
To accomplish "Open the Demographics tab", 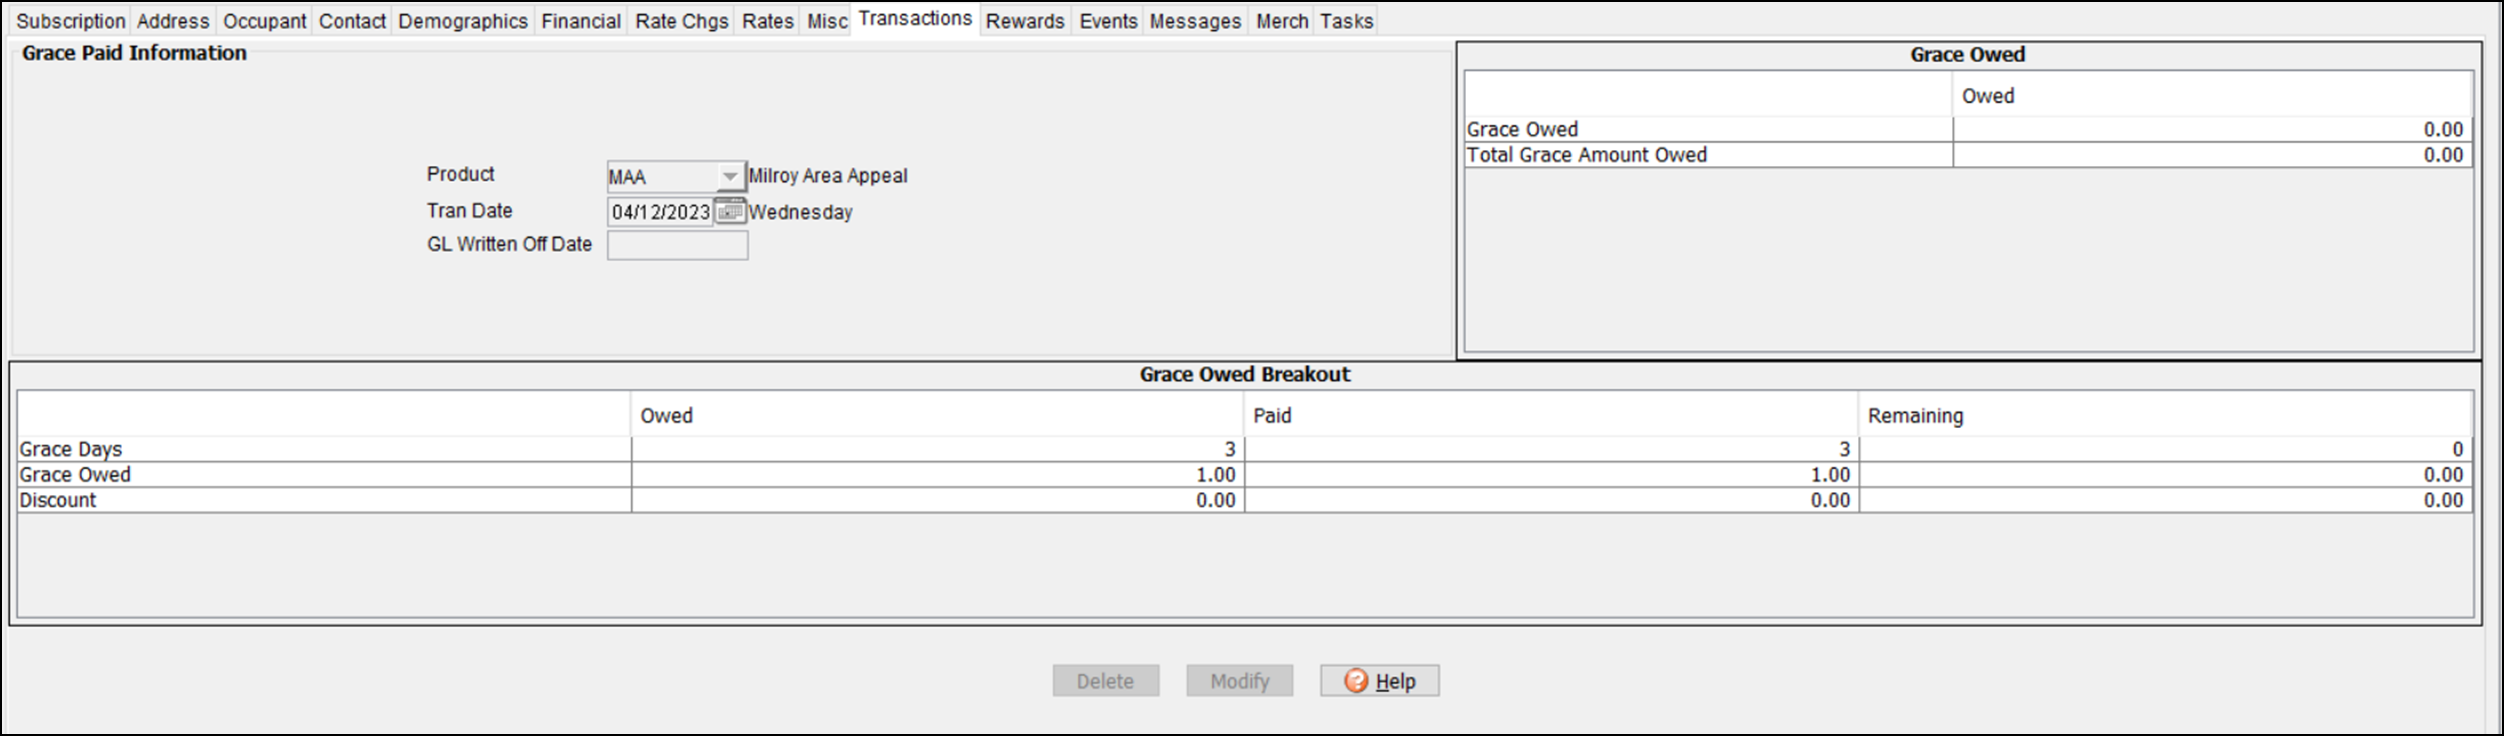I will click(462, 21).
